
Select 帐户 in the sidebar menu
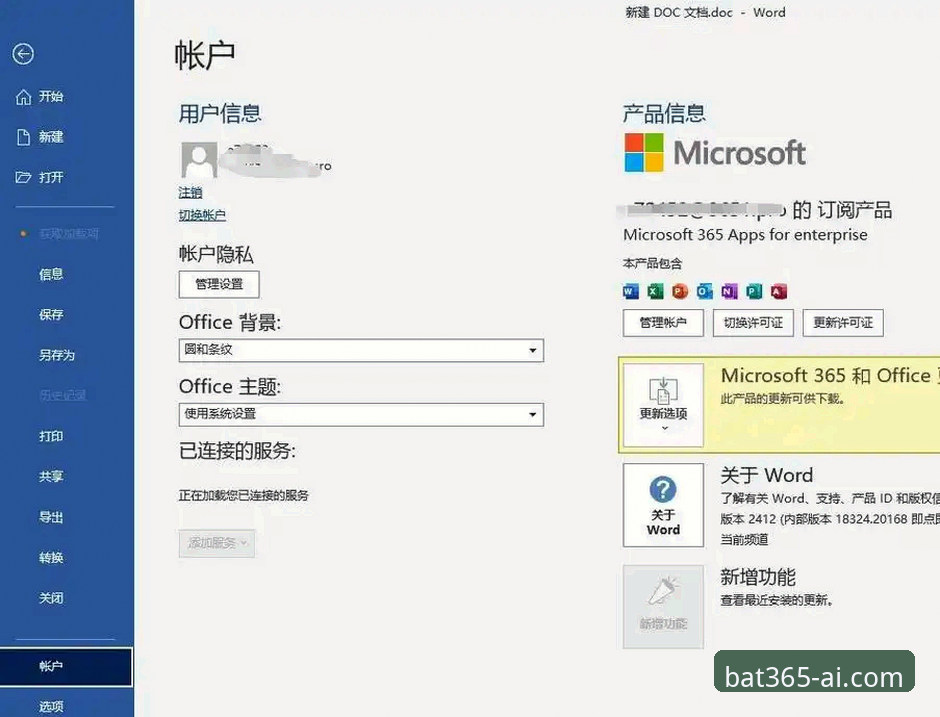click(66, 666)
